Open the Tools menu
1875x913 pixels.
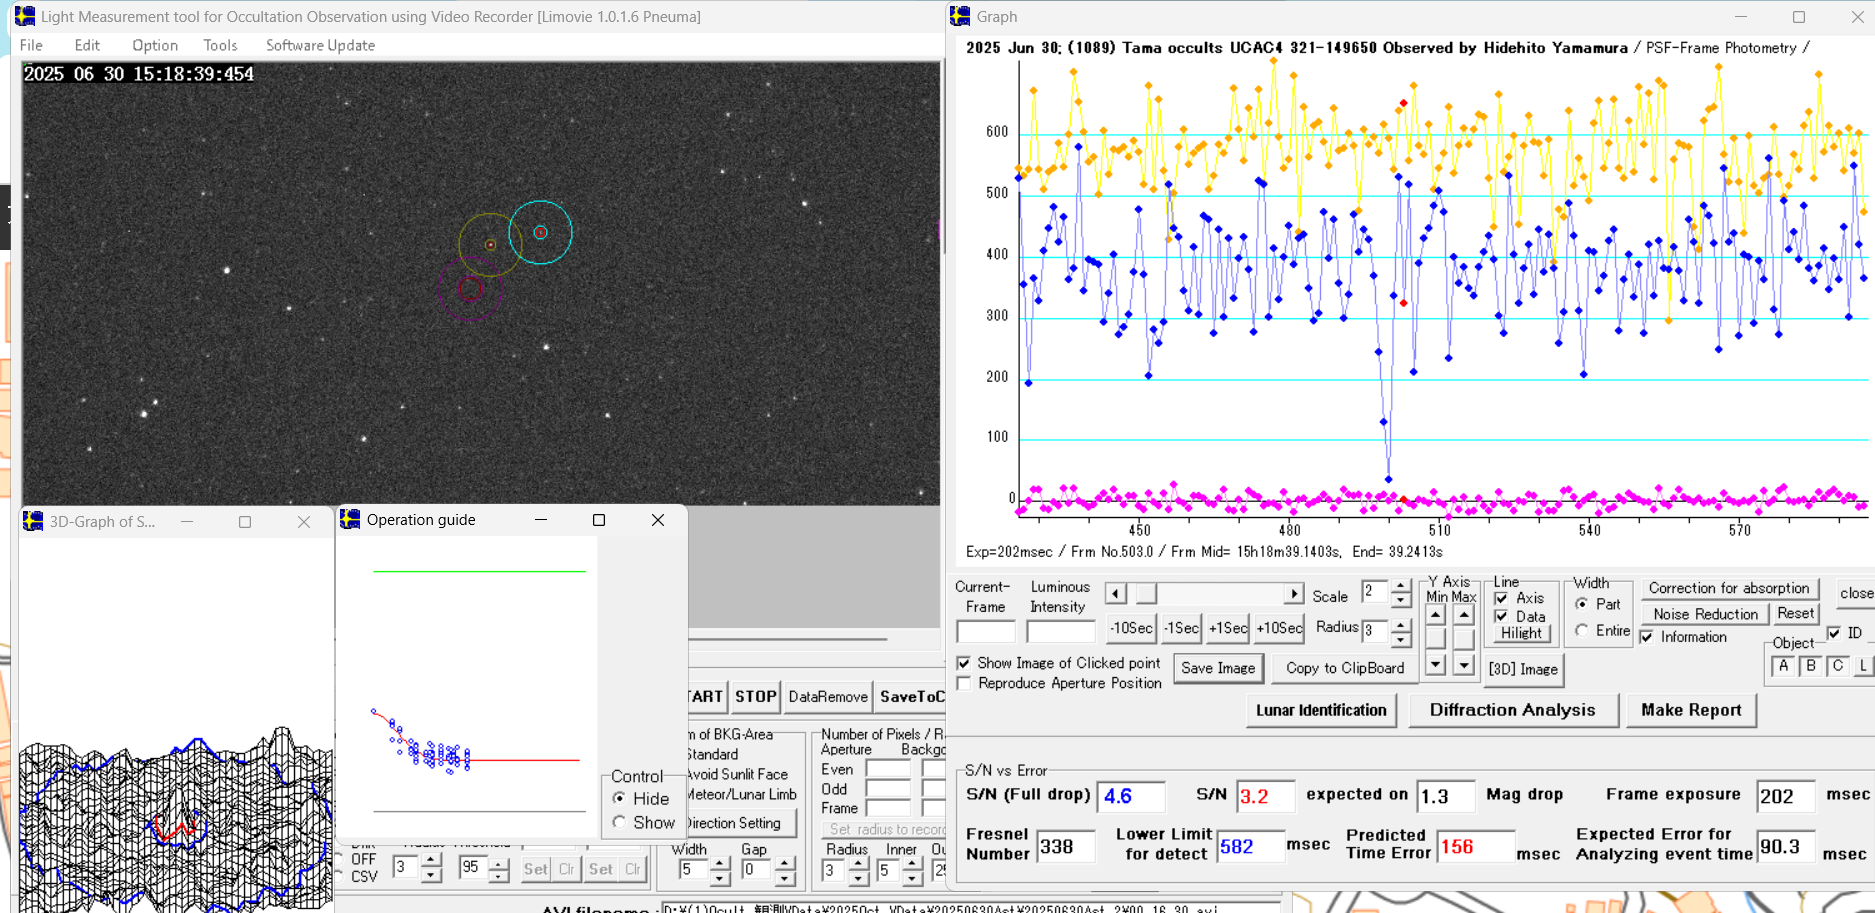(220, 45)
